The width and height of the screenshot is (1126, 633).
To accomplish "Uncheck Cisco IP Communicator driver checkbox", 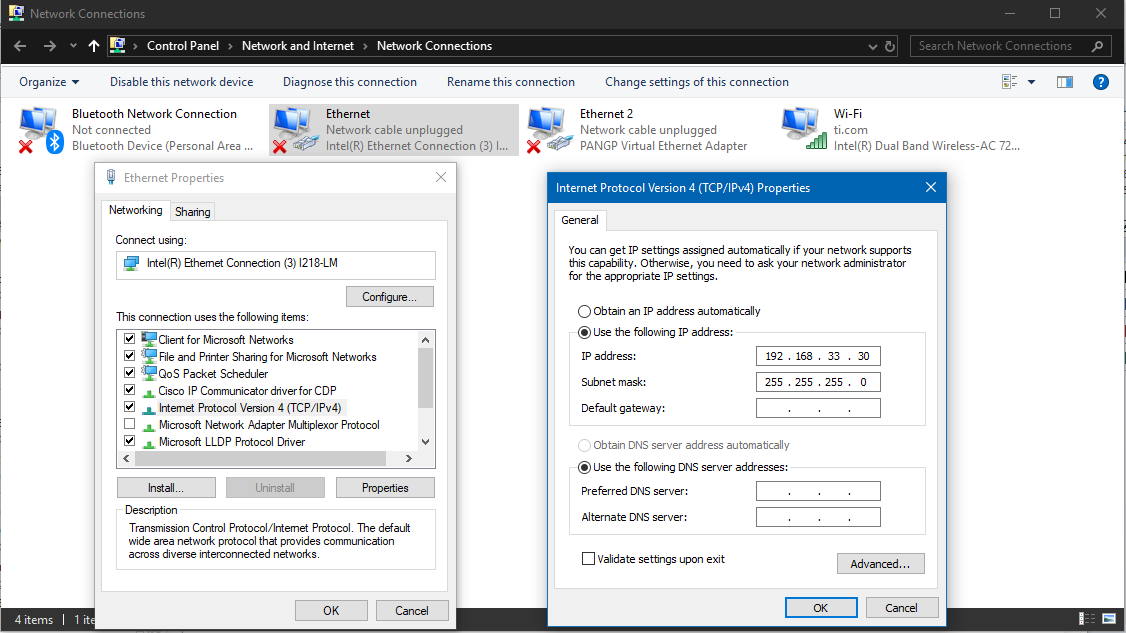I will pyautogui.click(x=129, y=390).
